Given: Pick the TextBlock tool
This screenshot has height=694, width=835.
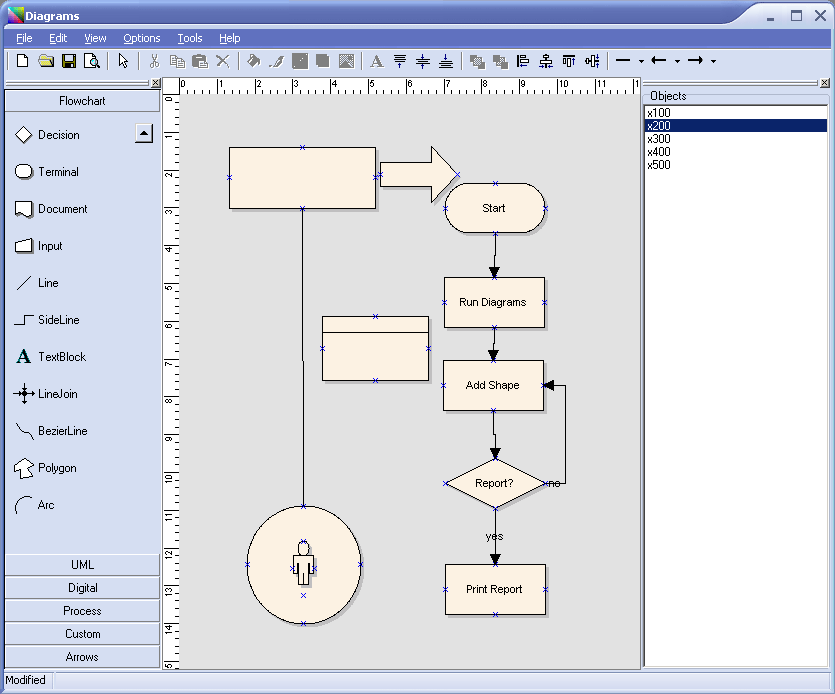Looking at the screenshot, I should click(51, 357).
